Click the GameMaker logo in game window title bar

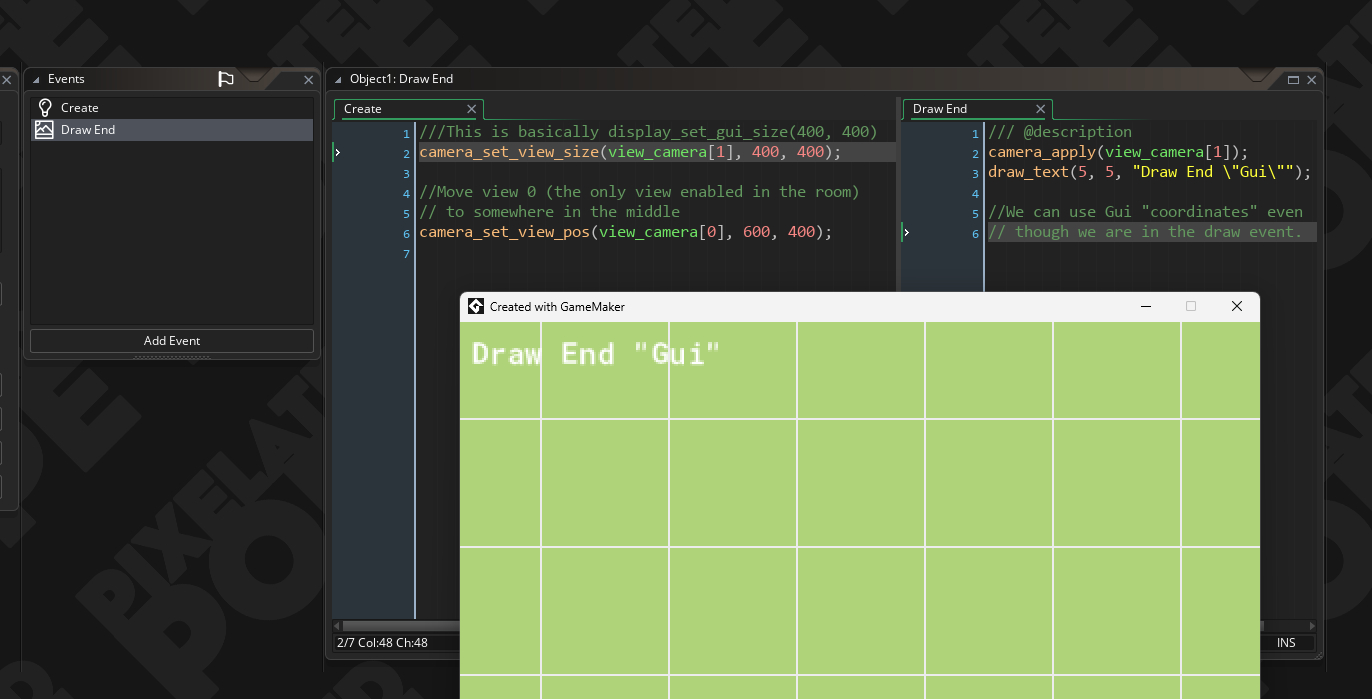click(x=476, y=307)
